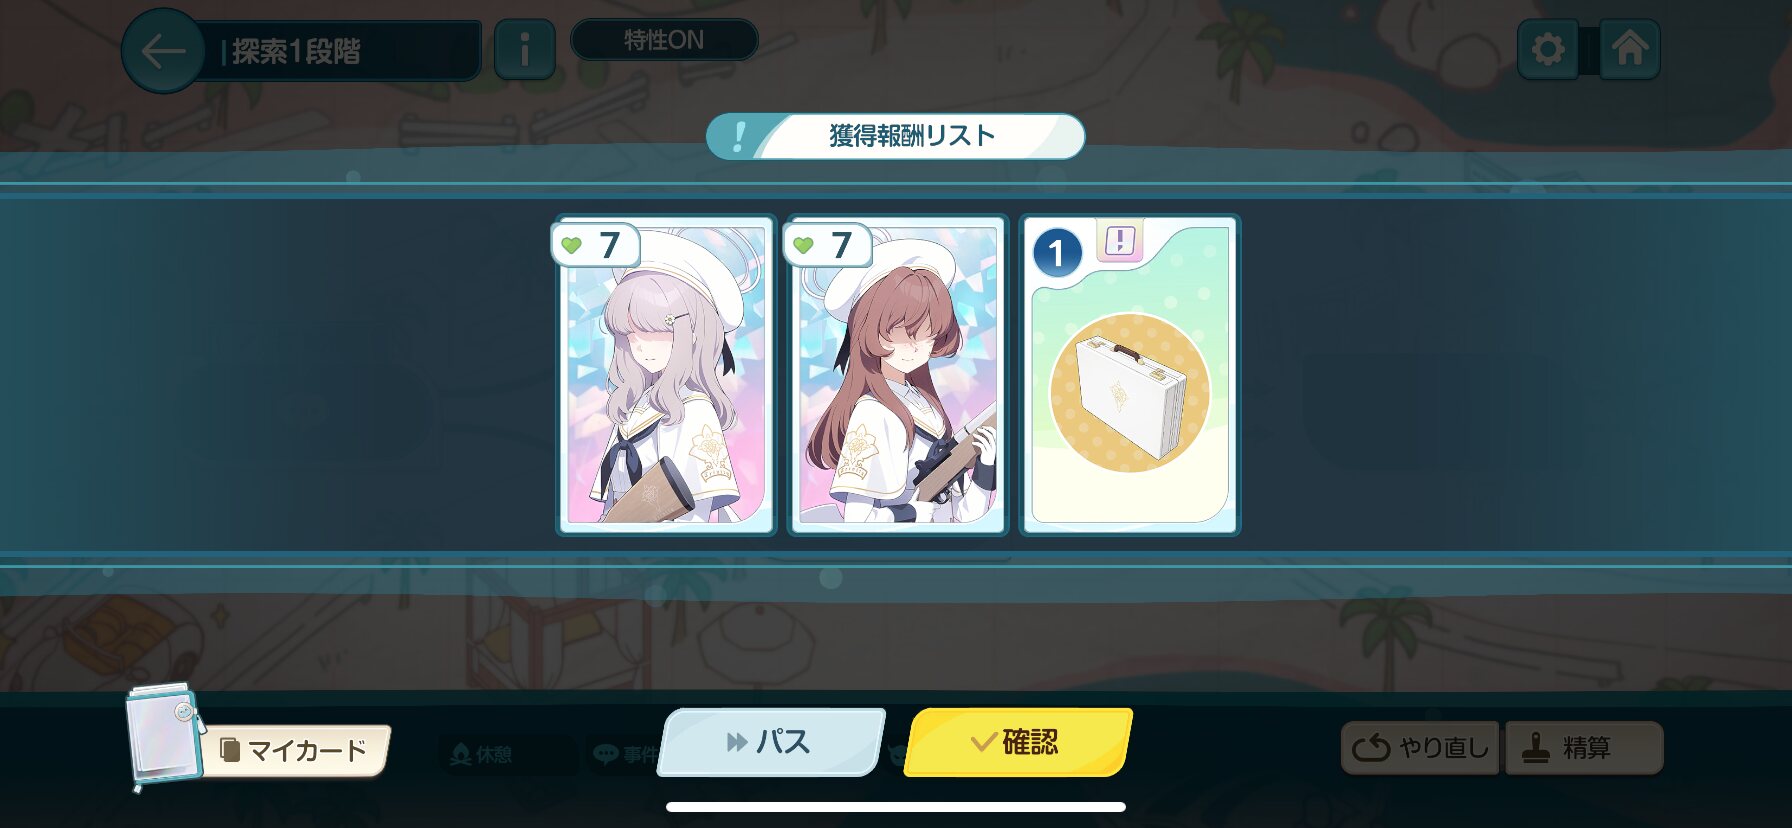Return home with the house icon

[x=1629, y=49]
